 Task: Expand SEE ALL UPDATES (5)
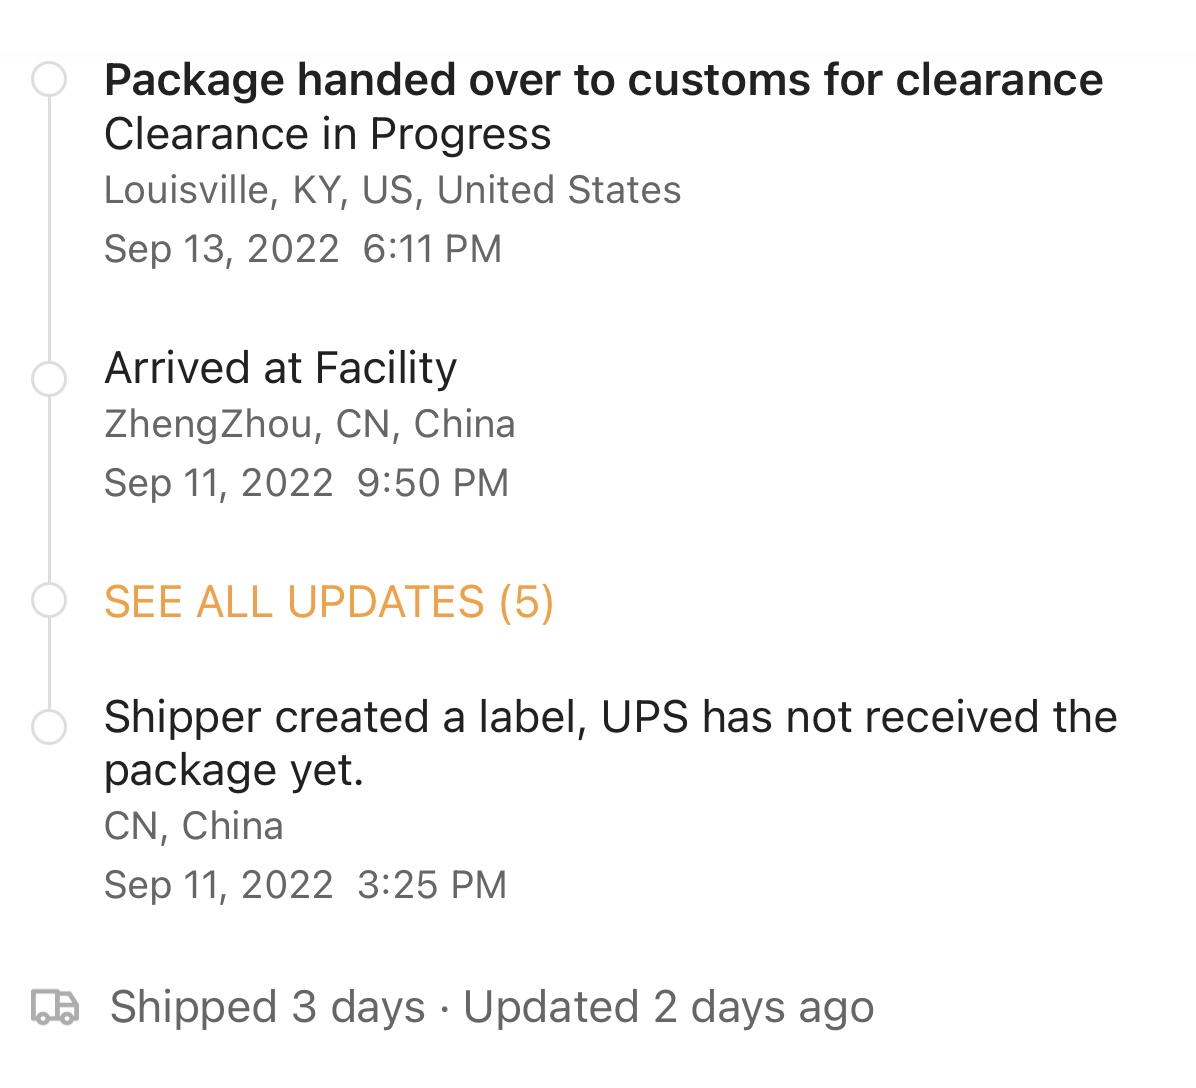click(329, 602)
